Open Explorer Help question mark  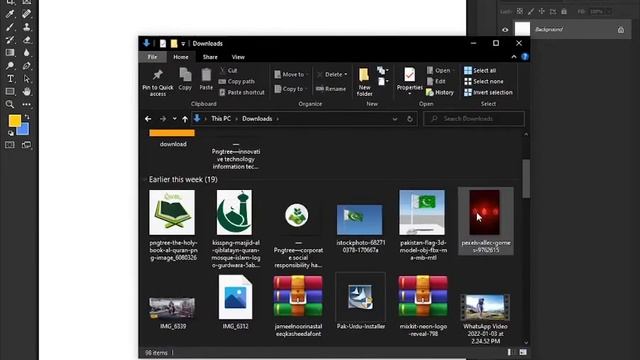pos(525,57)
